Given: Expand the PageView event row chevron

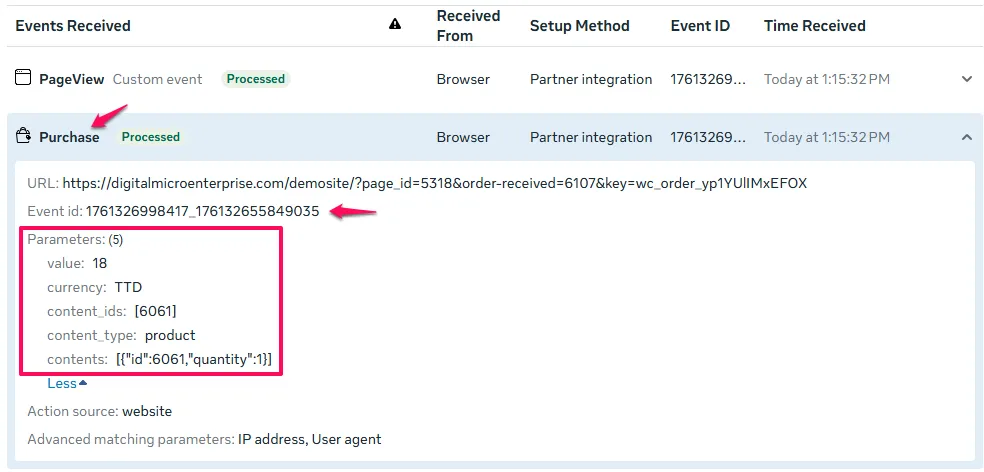Looking at the screenshot, I should (x=966, y=79).
